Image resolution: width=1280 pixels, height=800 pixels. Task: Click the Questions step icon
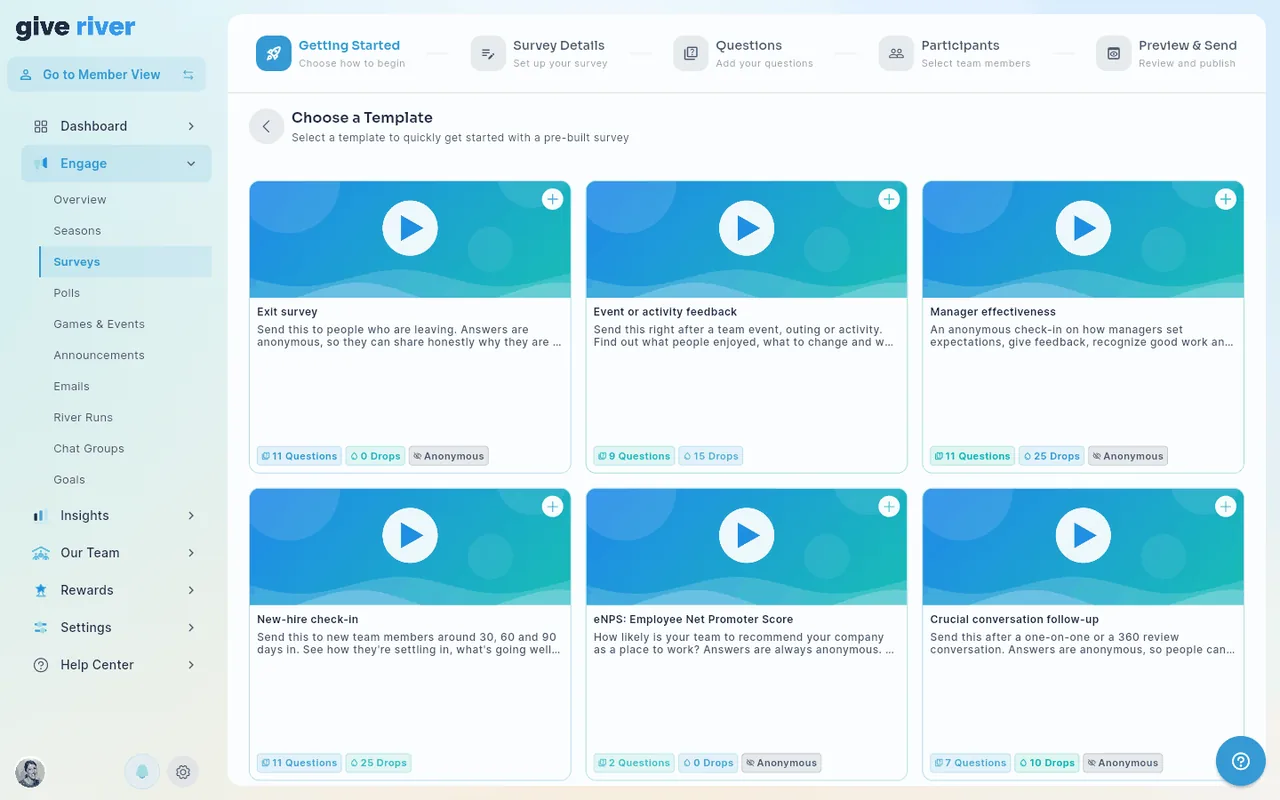691,54
